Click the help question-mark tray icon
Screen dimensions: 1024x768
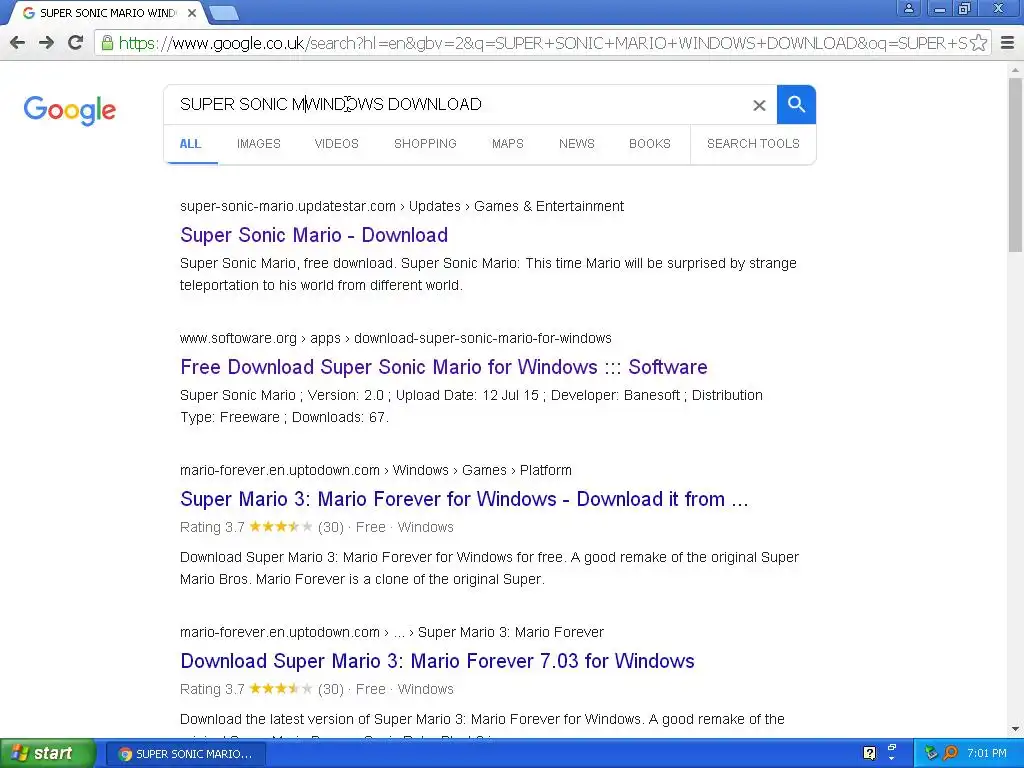[x=869, y=754]
